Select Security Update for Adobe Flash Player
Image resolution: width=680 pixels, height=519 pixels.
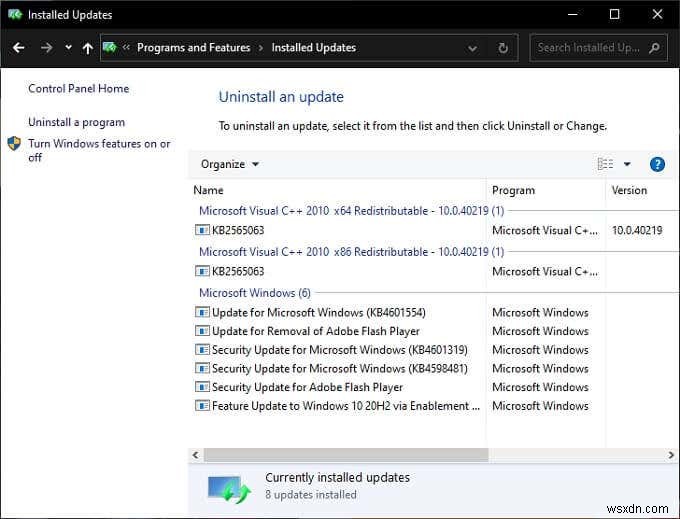(307, 387)
